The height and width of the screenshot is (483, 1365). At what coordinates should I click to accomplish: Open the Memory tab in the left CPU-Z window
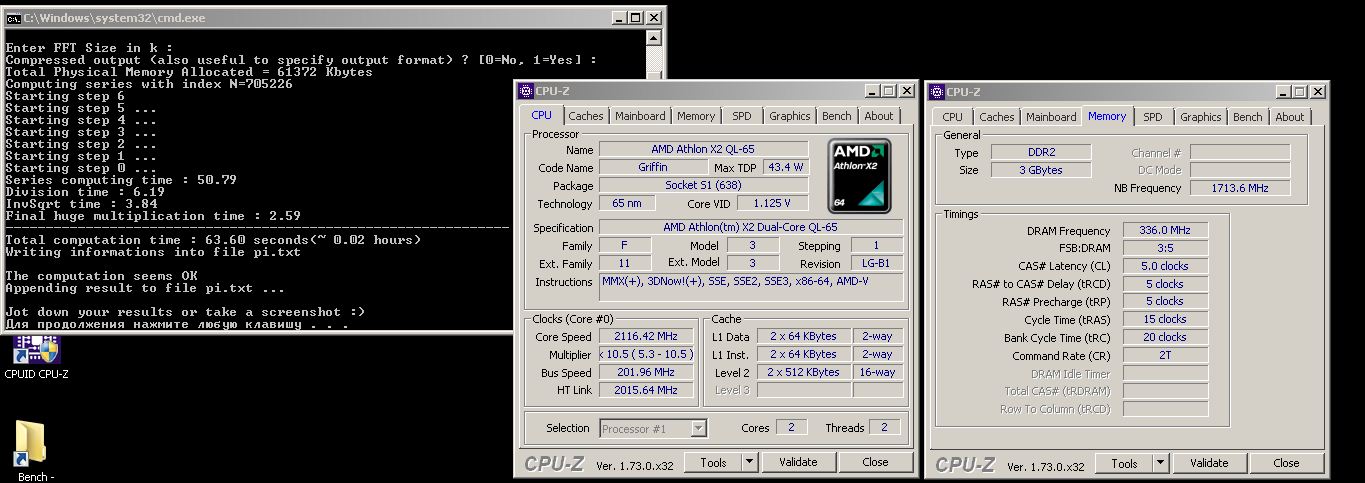[x=696, y=116]
